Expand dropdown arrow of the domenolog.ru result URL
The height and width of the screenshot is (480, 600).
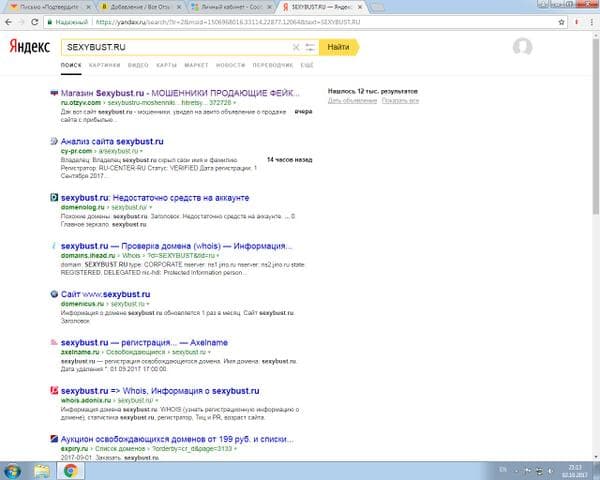(x=150, y=207)
